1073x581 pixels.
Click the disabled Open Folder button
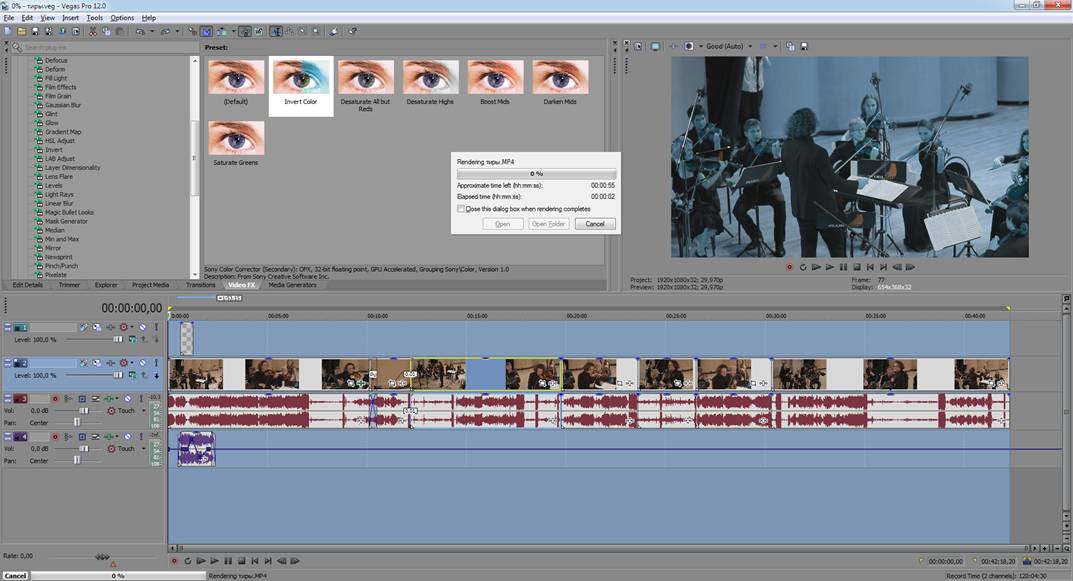549,224
